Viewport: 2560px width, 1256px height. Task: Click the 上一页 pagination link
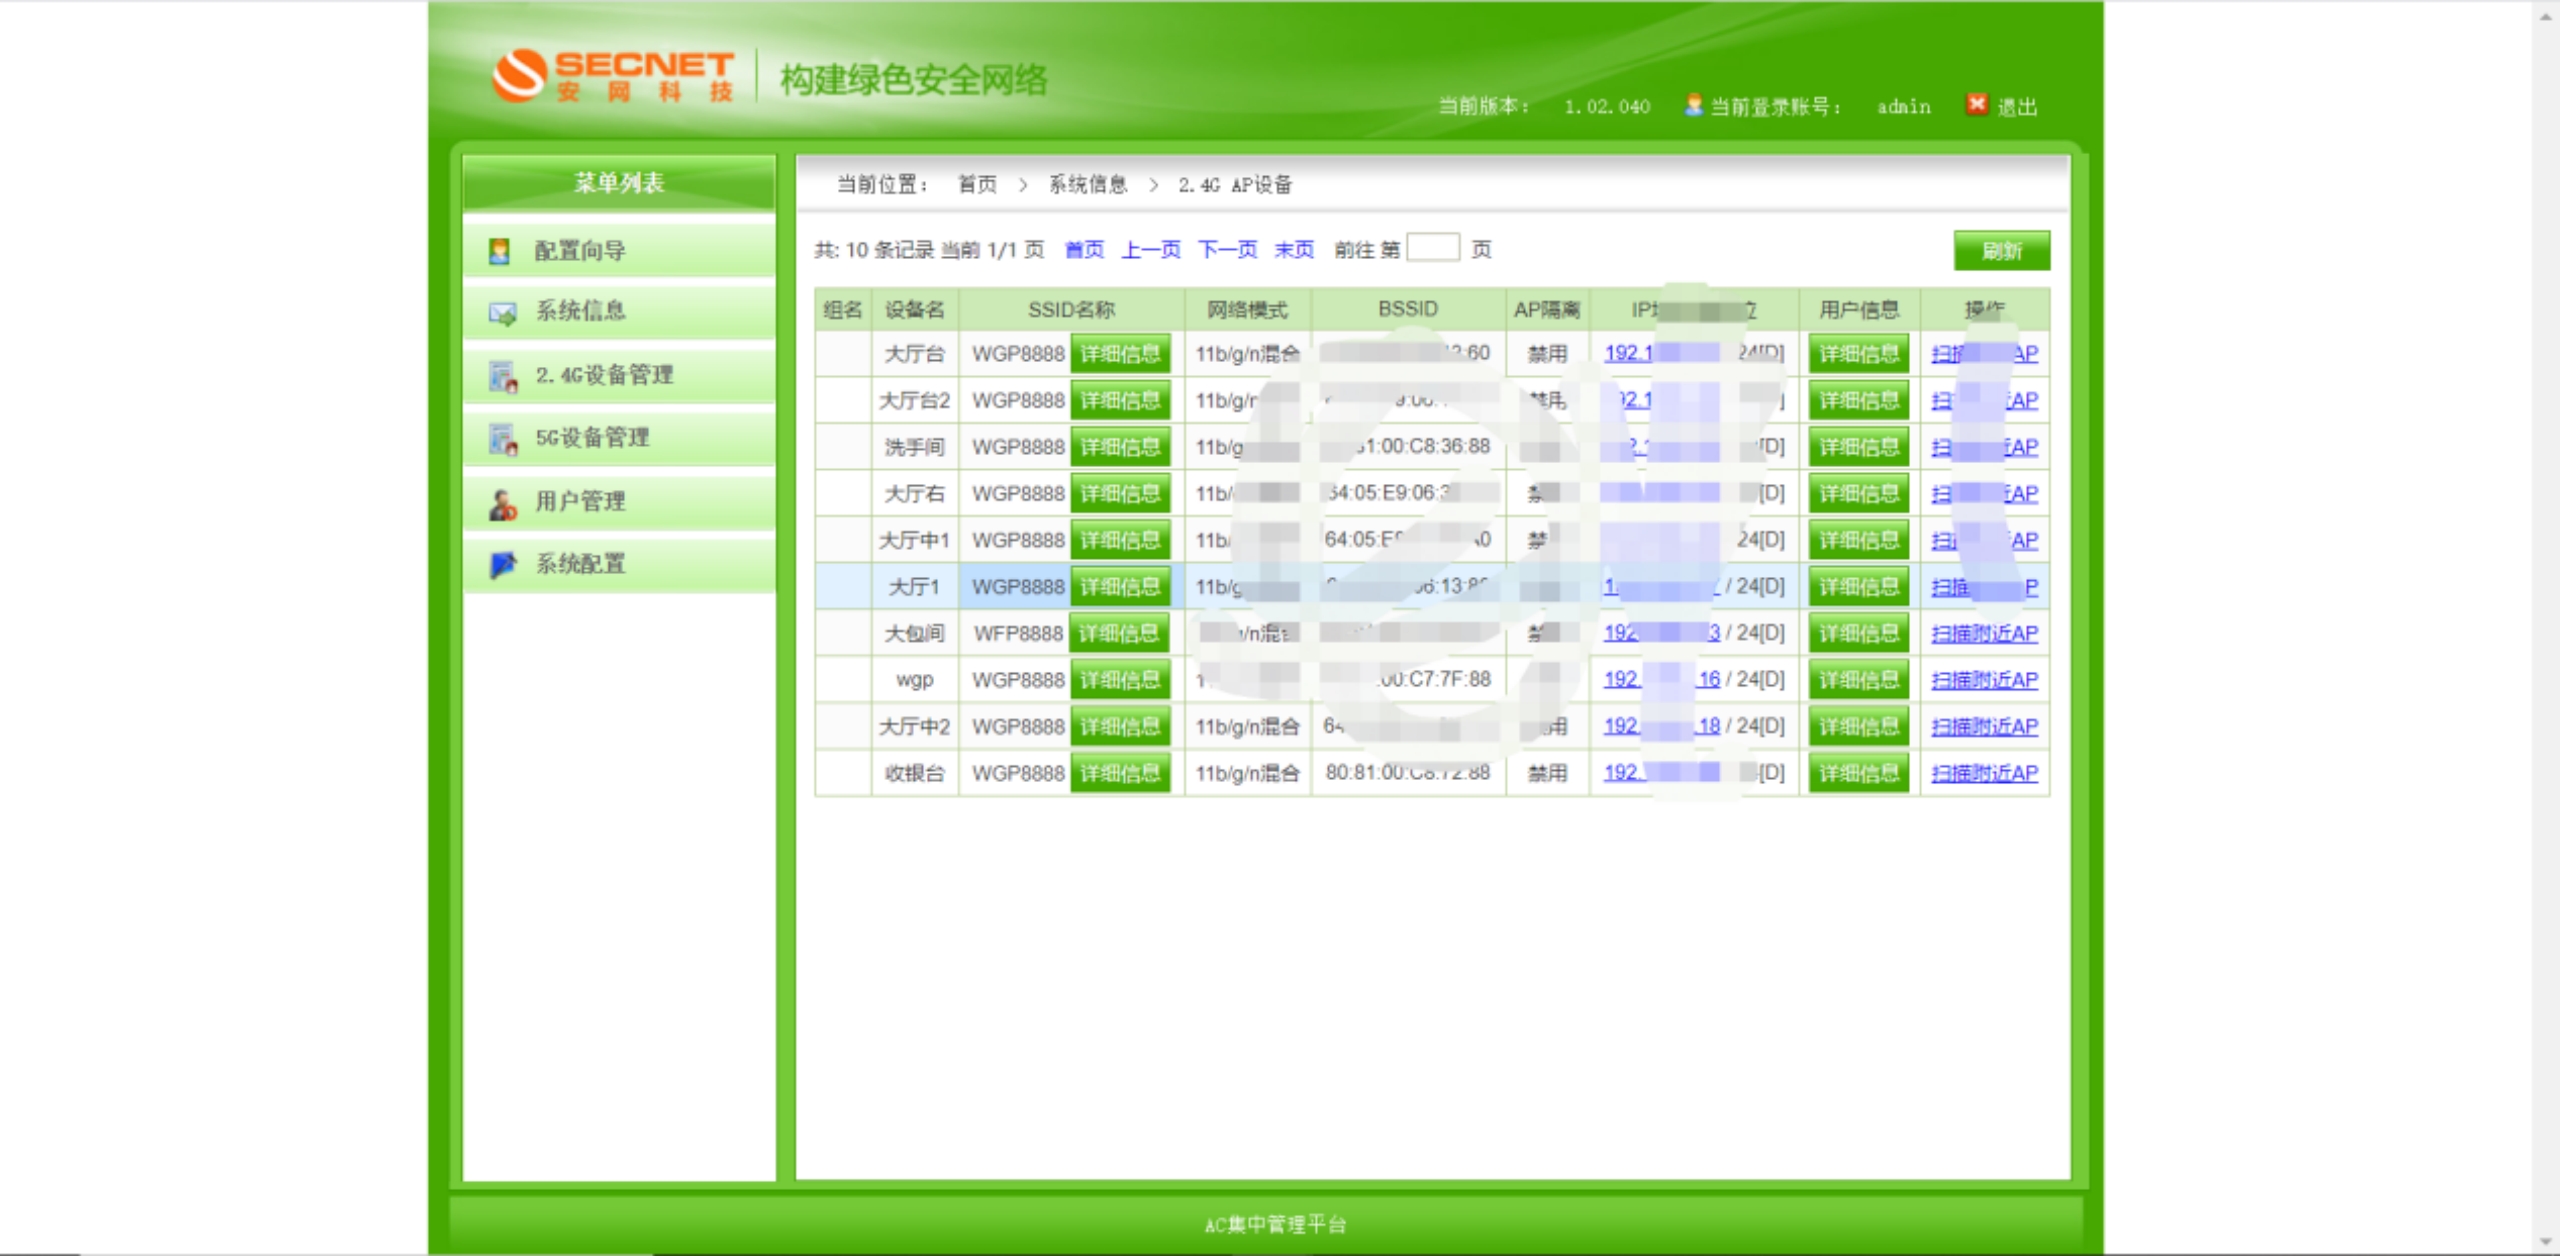(1150, 249)
